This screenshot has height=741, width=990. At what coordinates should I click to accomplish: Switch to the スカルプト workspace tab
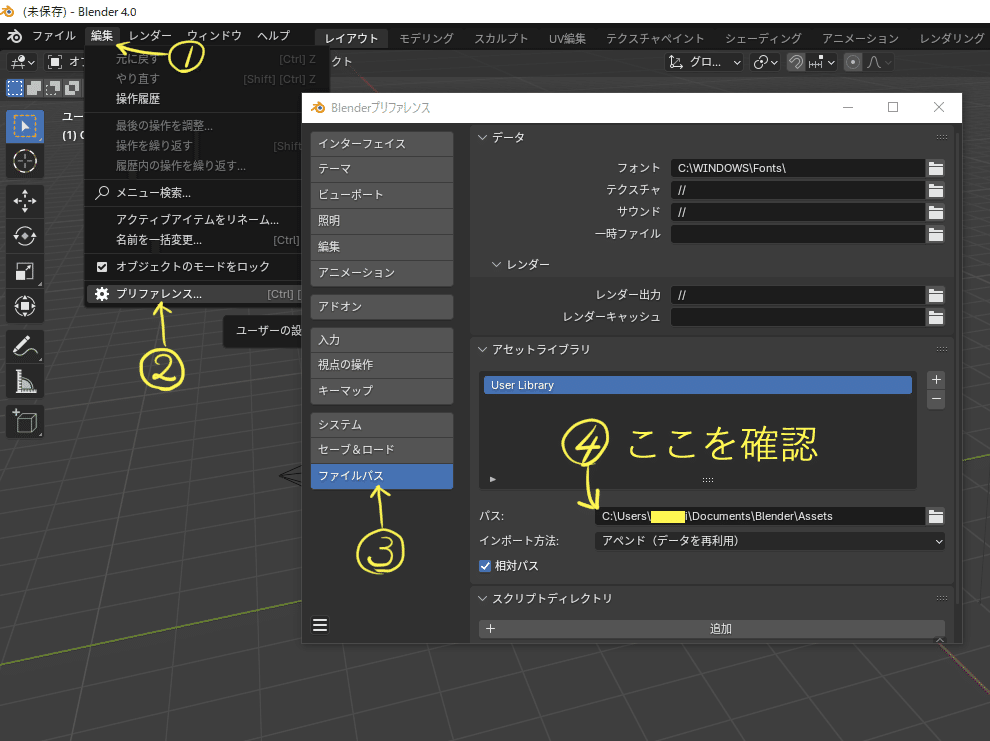pyautogui.click(x=501, y=39)
